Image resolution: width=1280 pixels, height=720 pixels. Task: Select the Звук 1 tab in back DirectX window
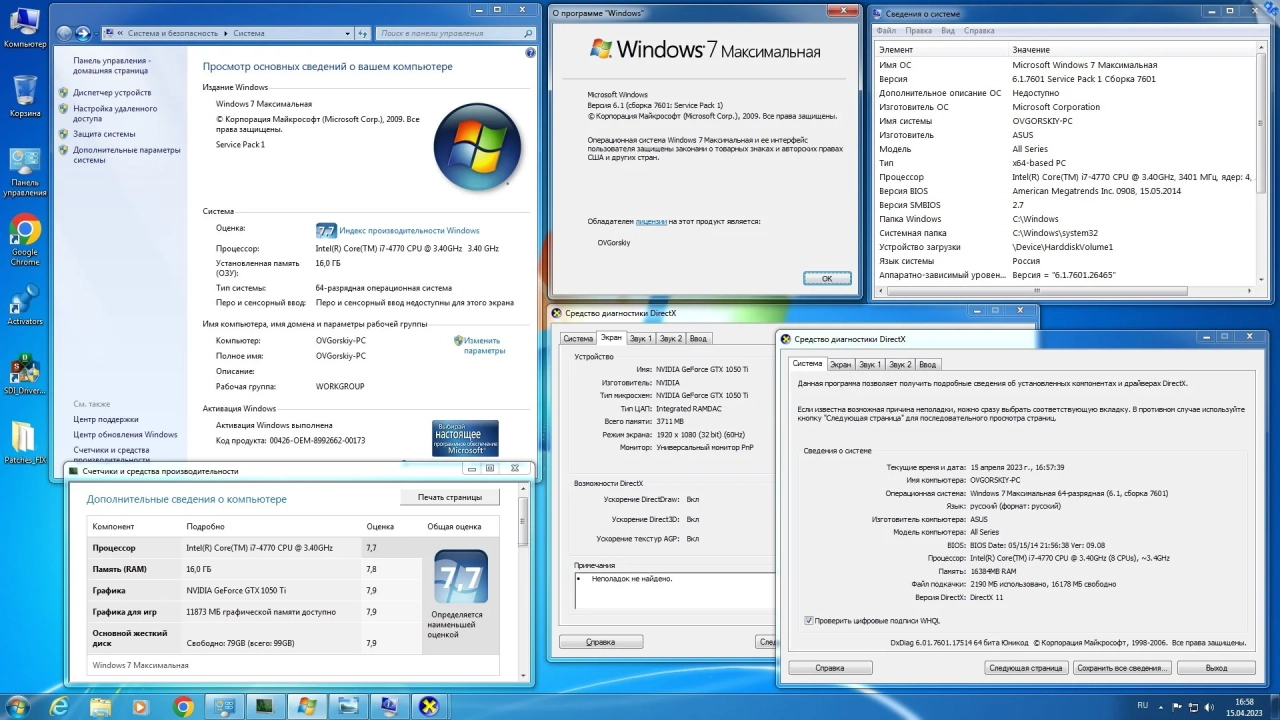click(x=641, y=339)
